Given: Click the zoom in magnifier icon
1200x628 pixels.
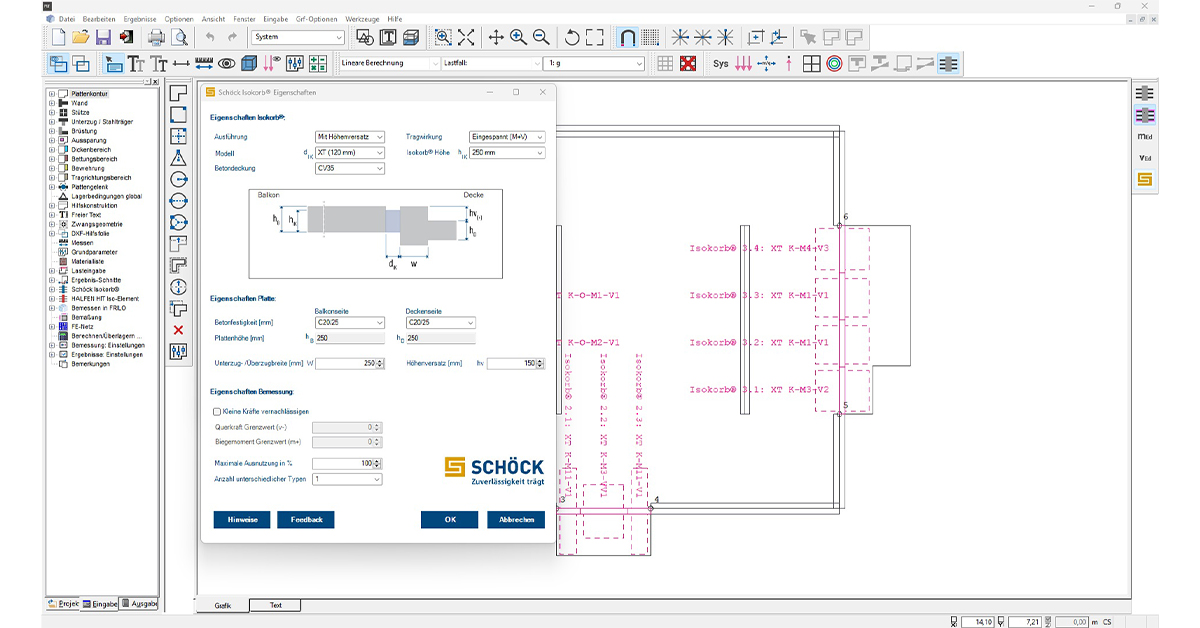Looking at the screenshot, I should (518, 38).
